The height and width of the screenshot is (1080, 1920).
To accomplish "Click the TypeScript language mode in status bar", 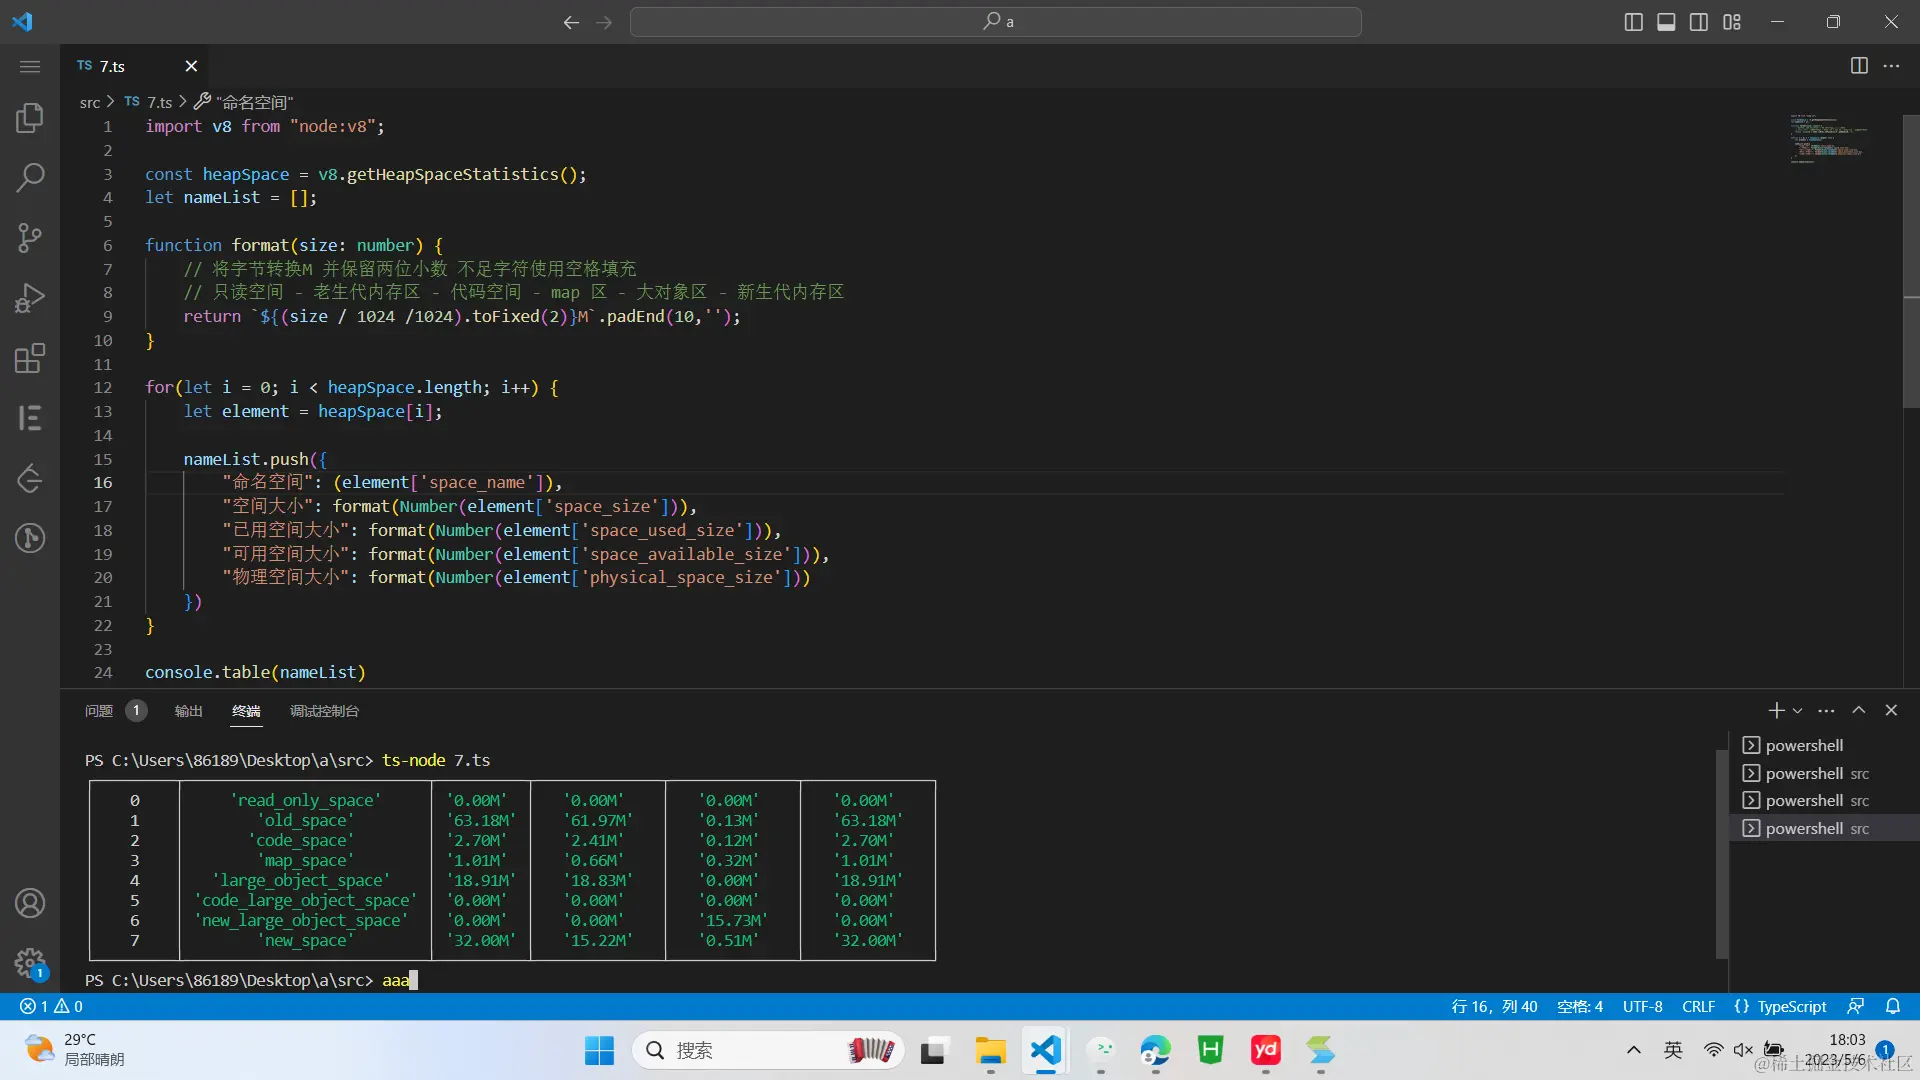I will [x=1791, y=1007].
